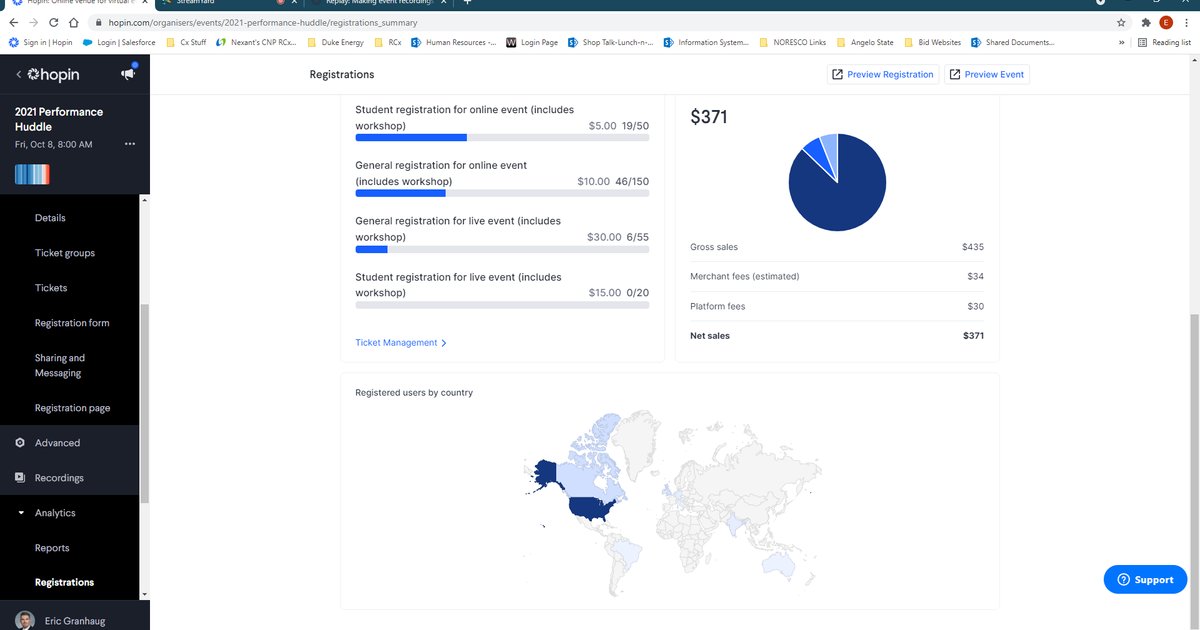Open the Advanced settings hexagon icon
This screenshot has width=1200, height=630.
pos(20,443)
